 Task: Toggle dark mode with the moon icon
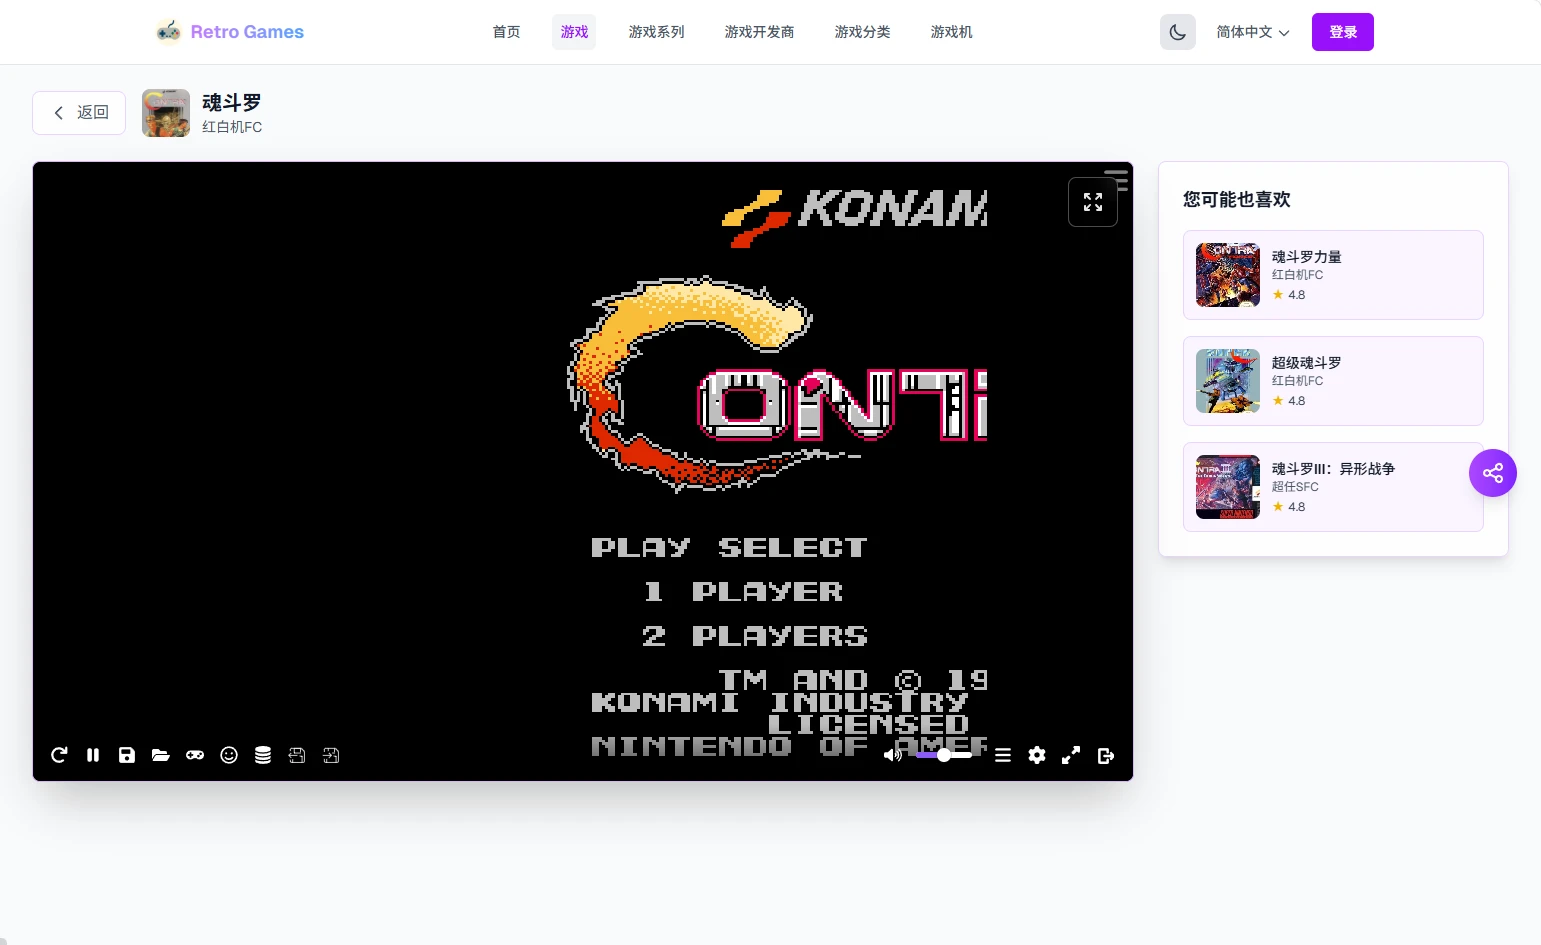[1177, 32]
